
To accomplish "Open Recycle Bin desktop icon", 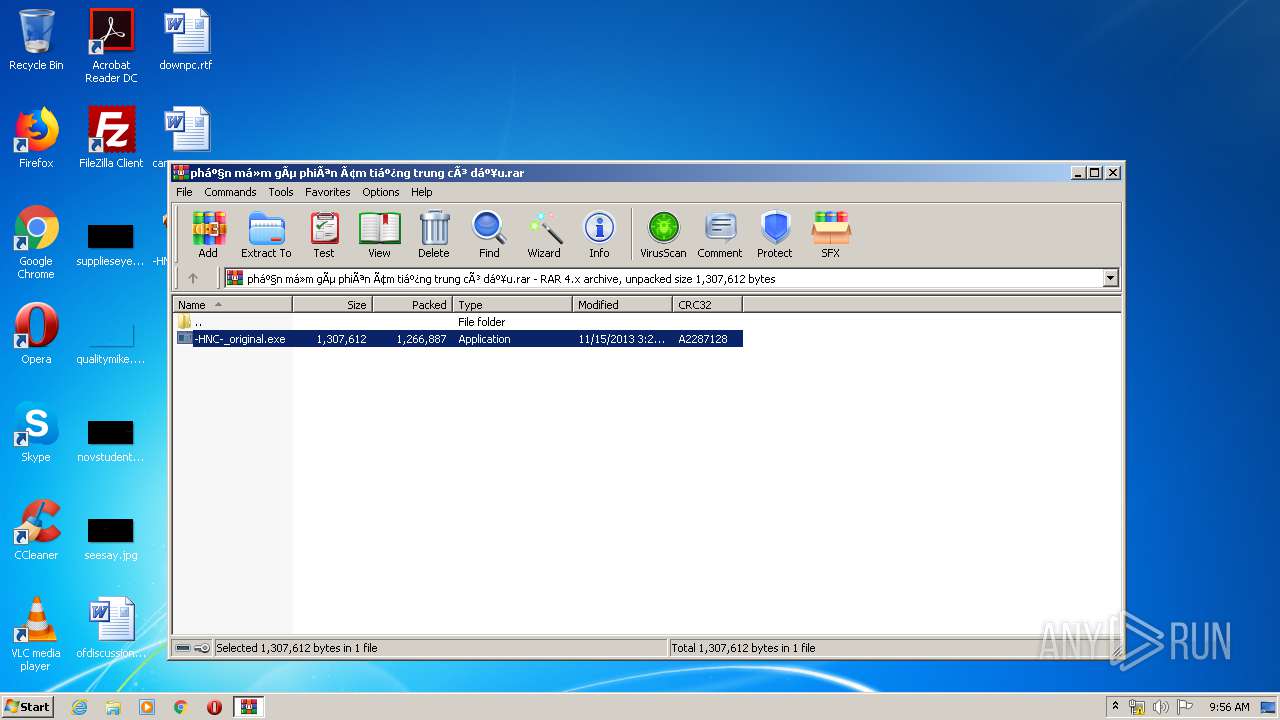I will [36, 40].
